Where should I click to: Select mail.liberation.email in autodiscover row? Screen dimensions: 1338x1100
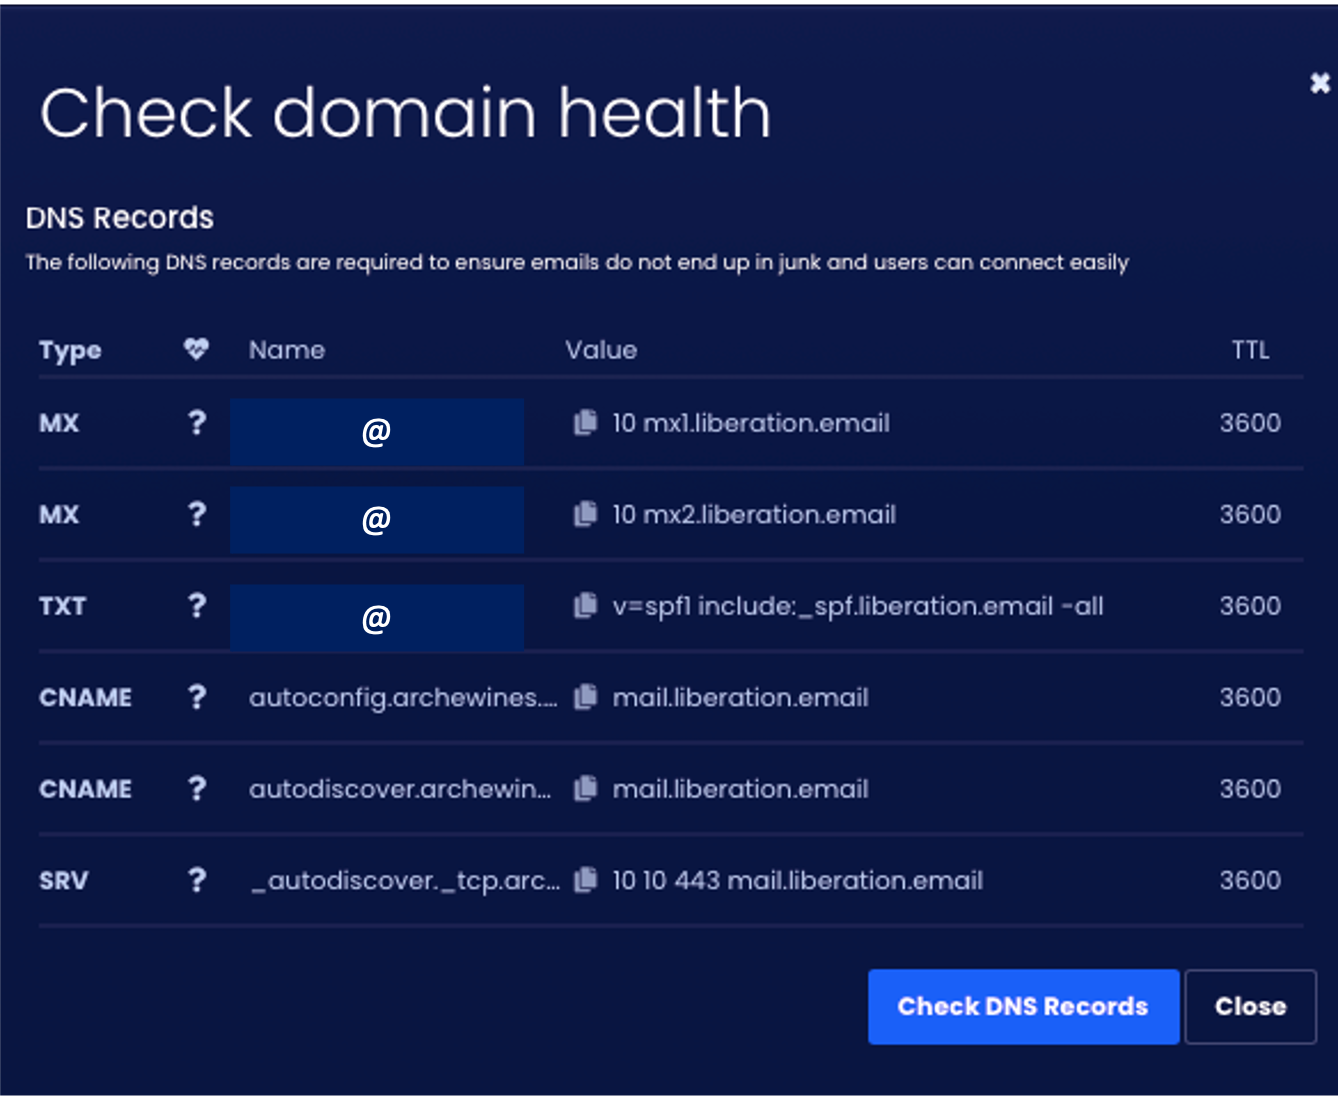(740, 789)
